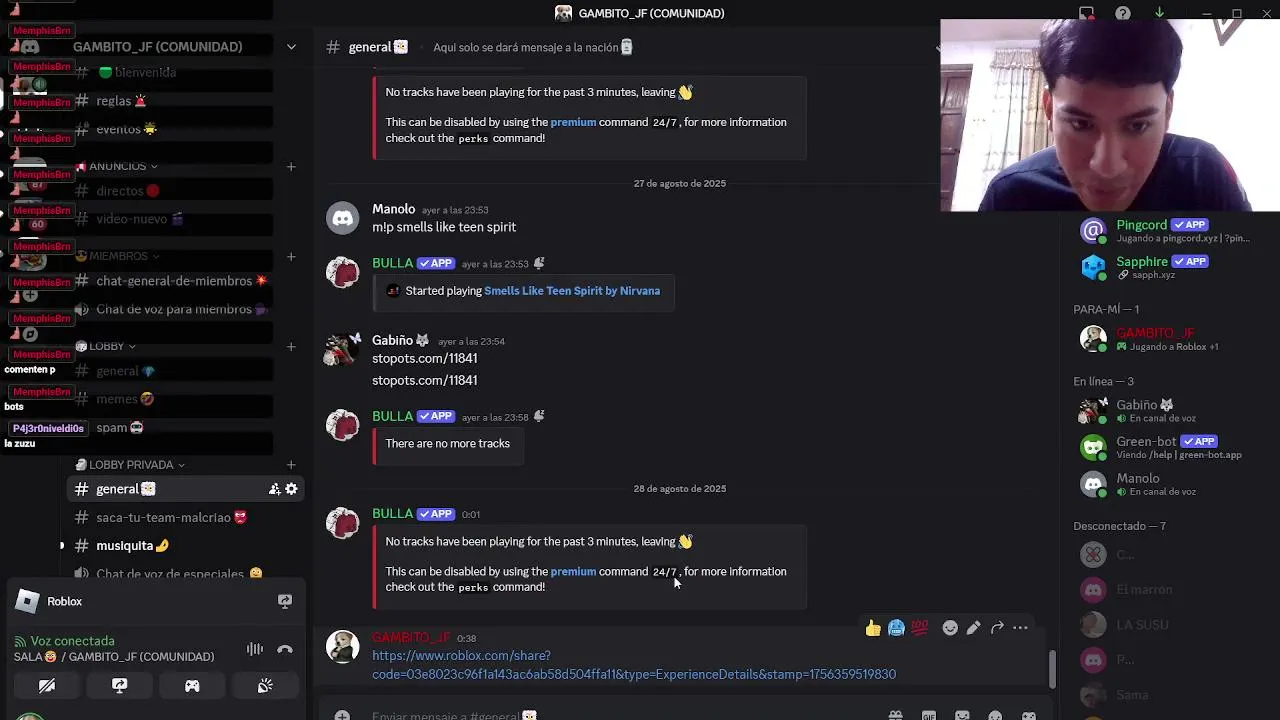Open the roblox.com share link
The height and width of the screenshot is (720, 1280).
pyautogui.click(x=634, y=665)
